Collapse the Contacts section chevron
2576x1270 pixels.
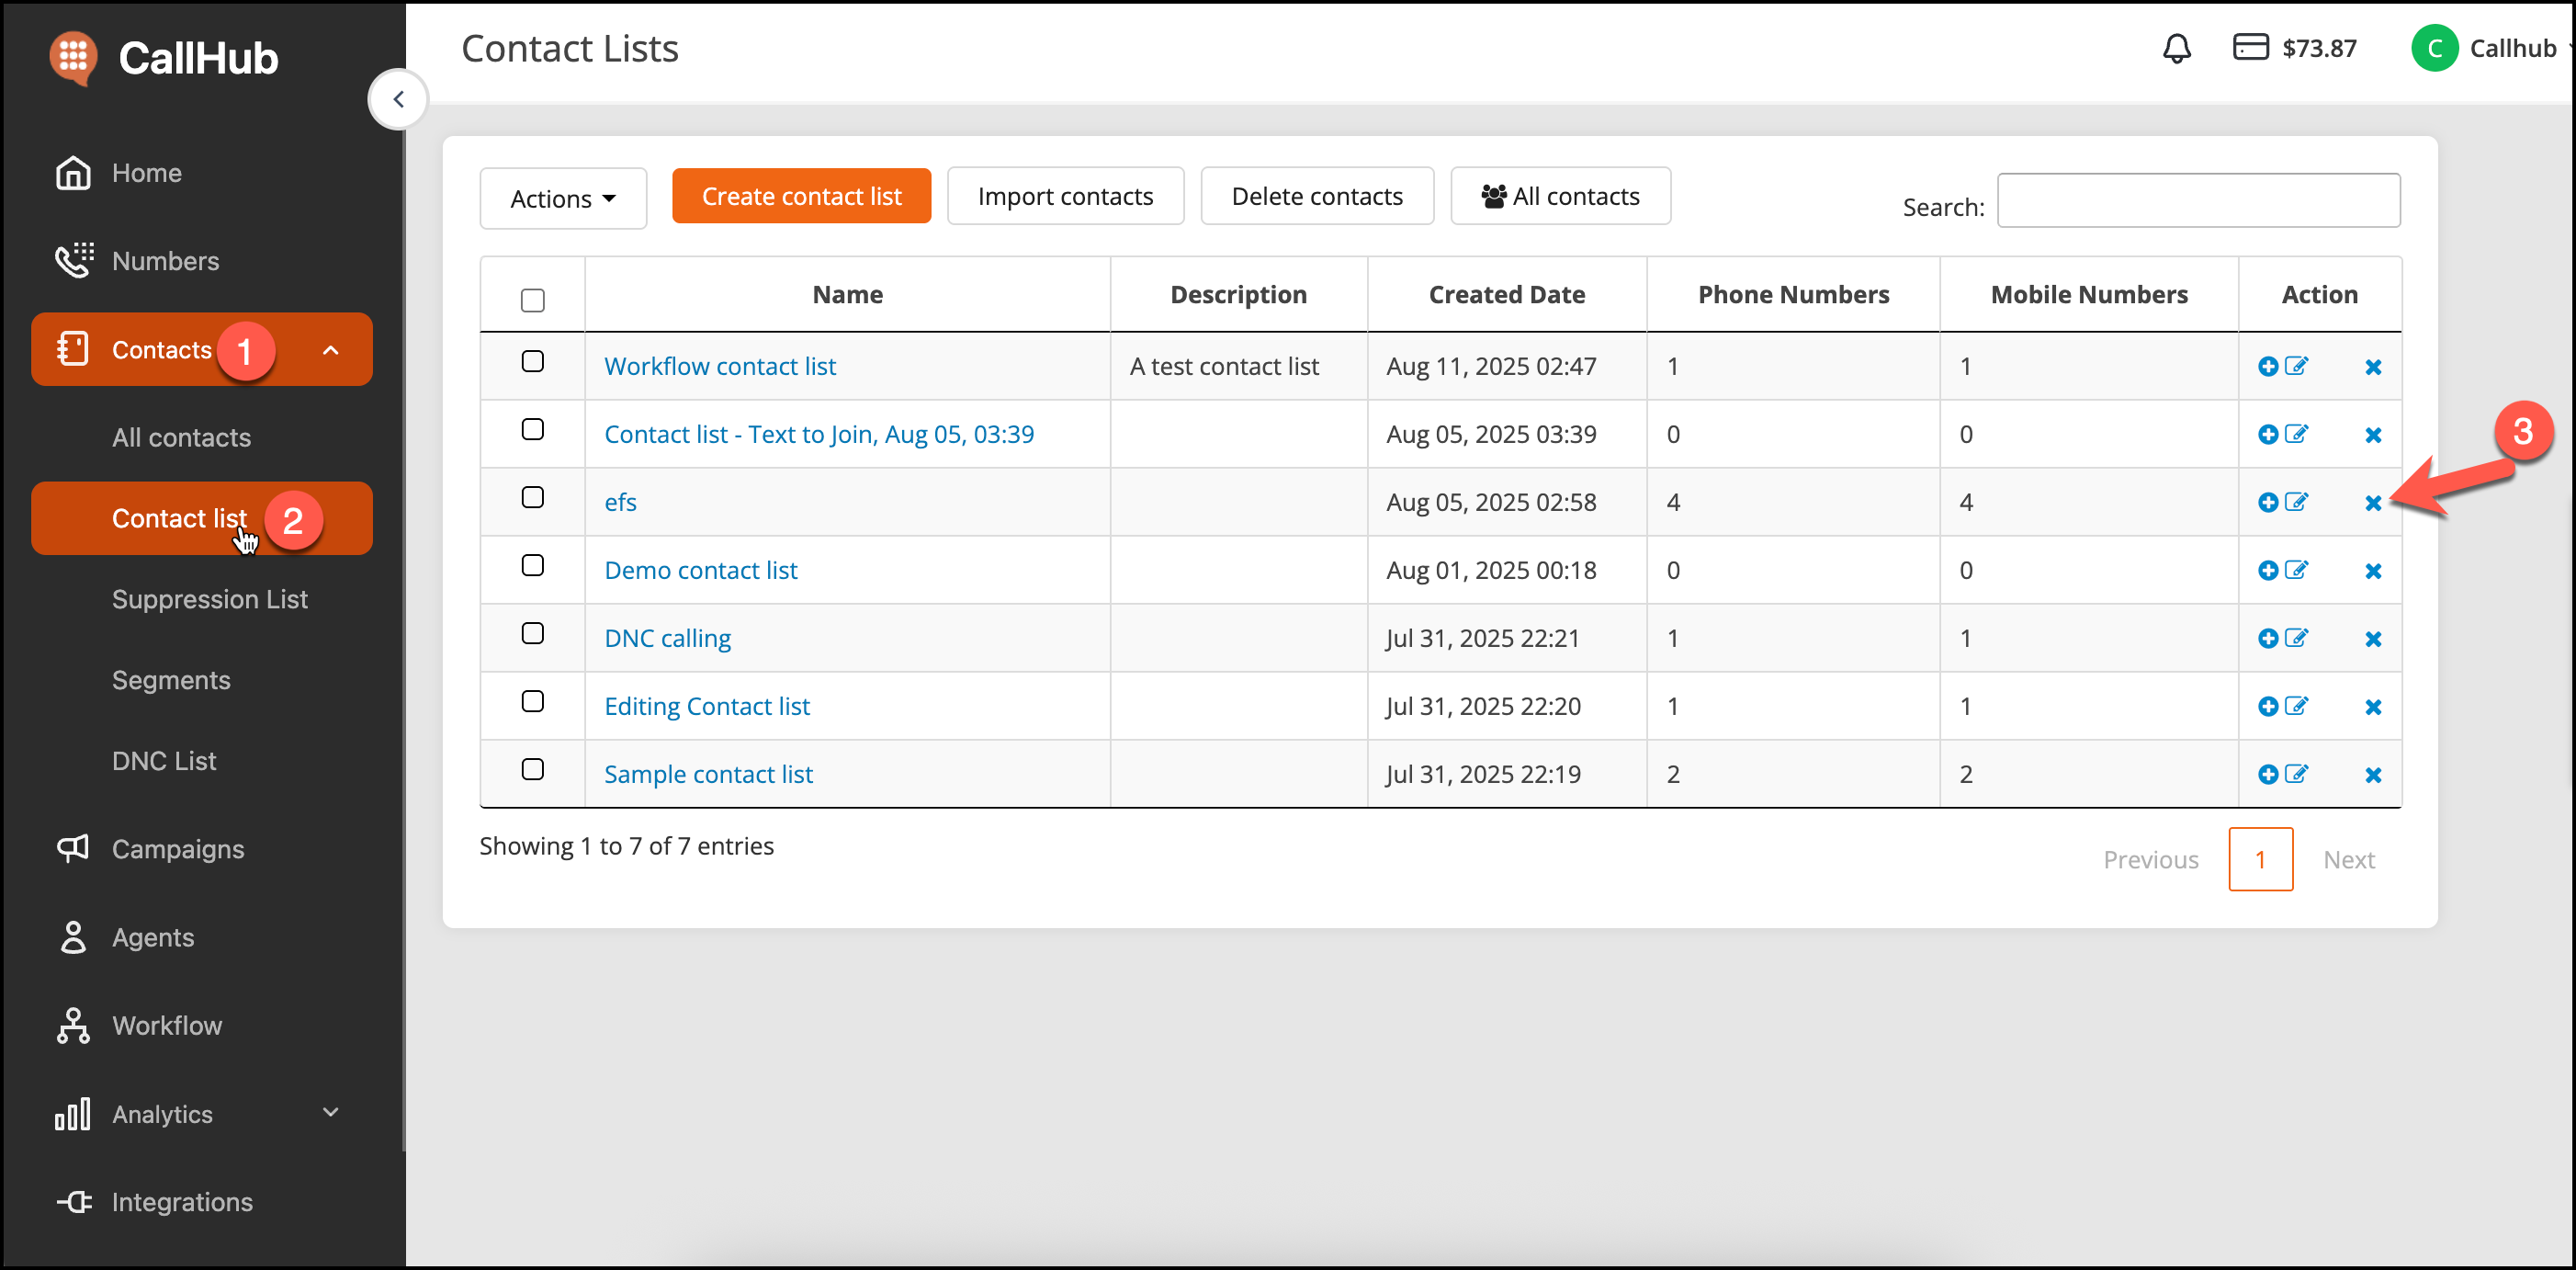(331, 350)
